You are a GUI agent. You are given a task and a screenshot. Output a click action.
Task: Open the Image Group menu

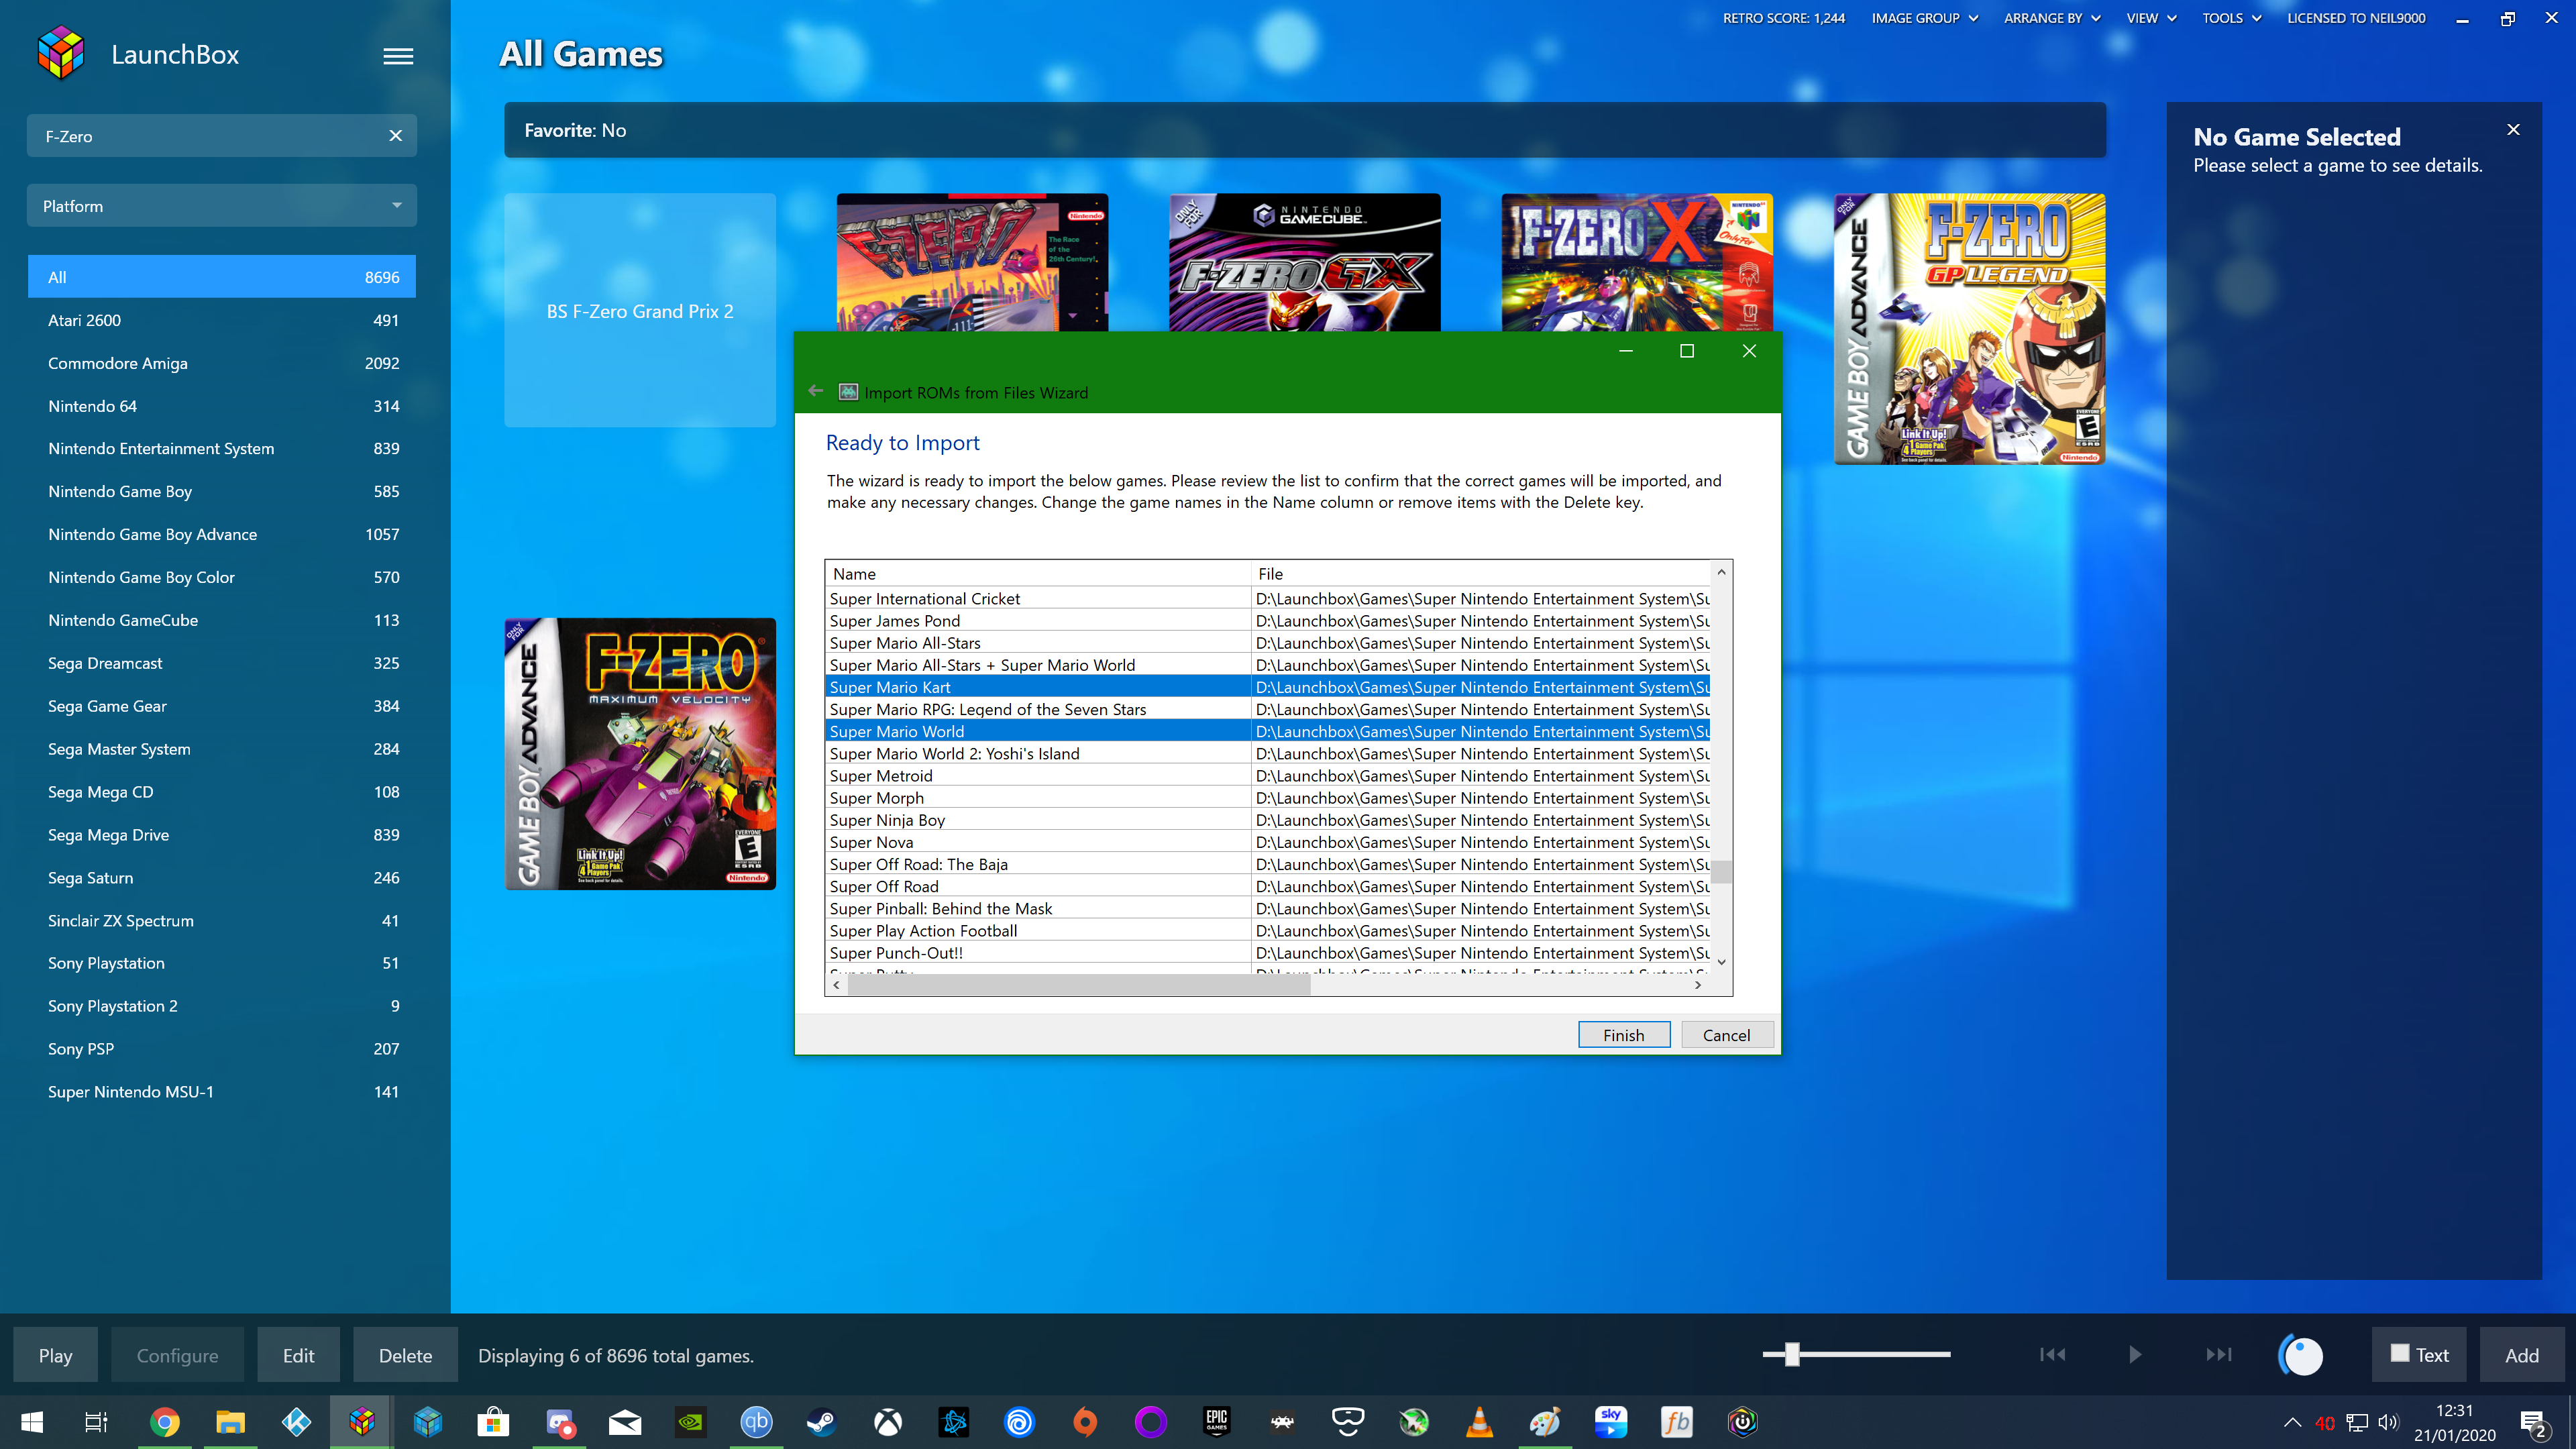click(1924, 18)
